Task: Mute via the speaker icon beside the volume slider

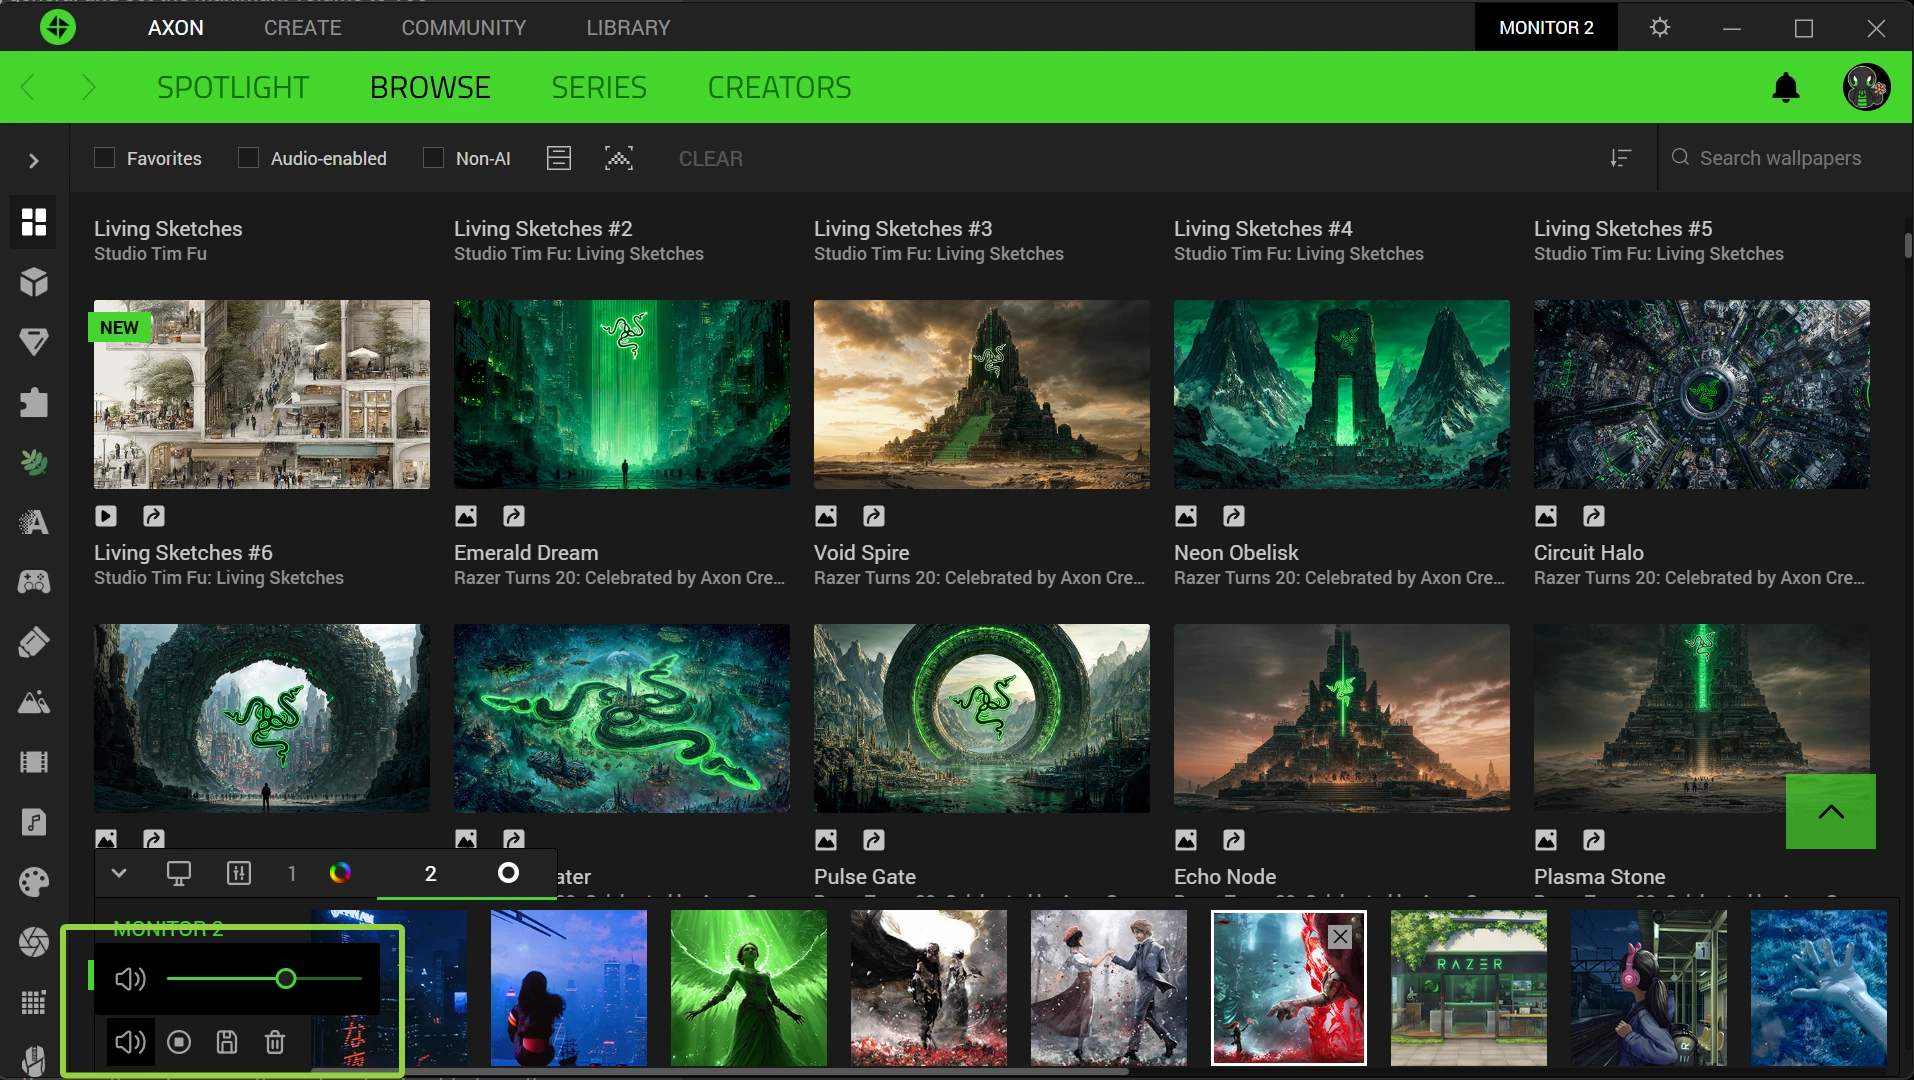Action: click(x=131, y=979)
